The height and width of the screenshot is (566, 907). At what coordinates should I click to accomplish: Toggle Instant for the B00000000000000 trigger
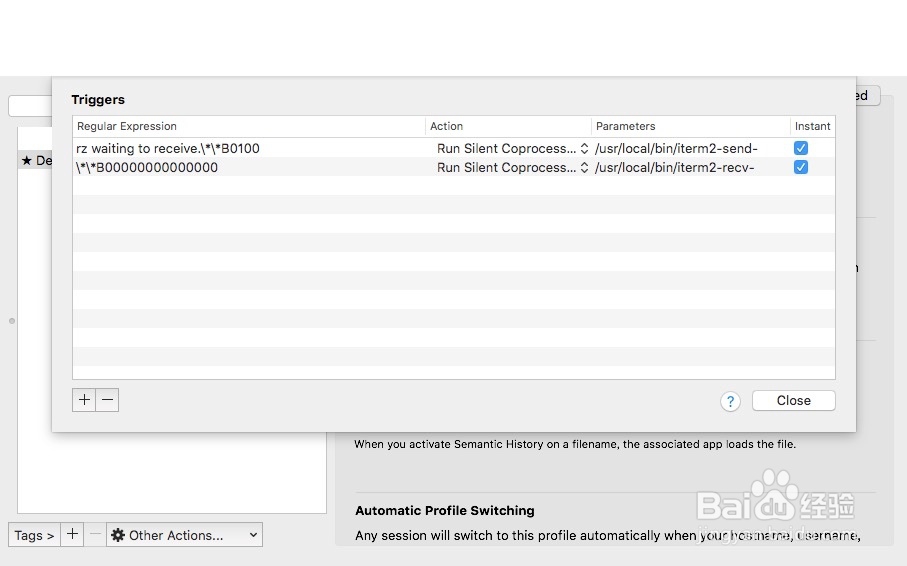coord(800,167)
